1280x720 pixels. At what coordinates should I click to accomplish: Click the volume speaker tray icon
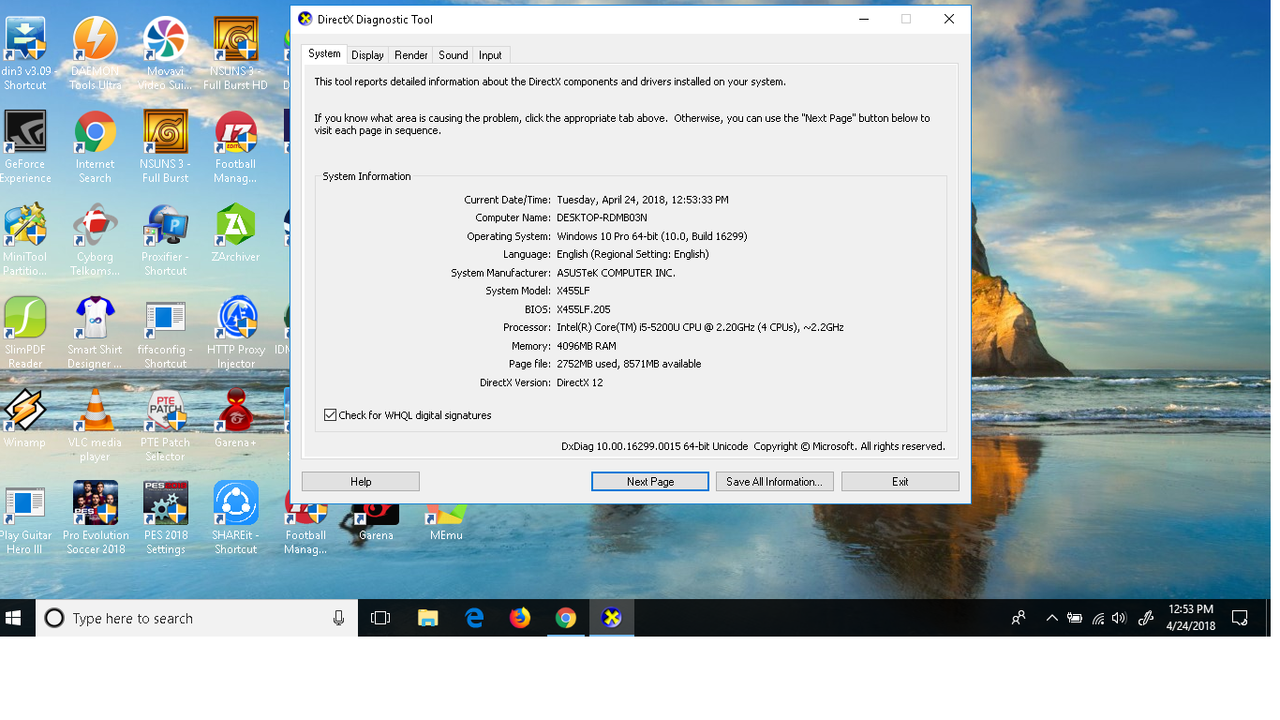pos(1119,618)
